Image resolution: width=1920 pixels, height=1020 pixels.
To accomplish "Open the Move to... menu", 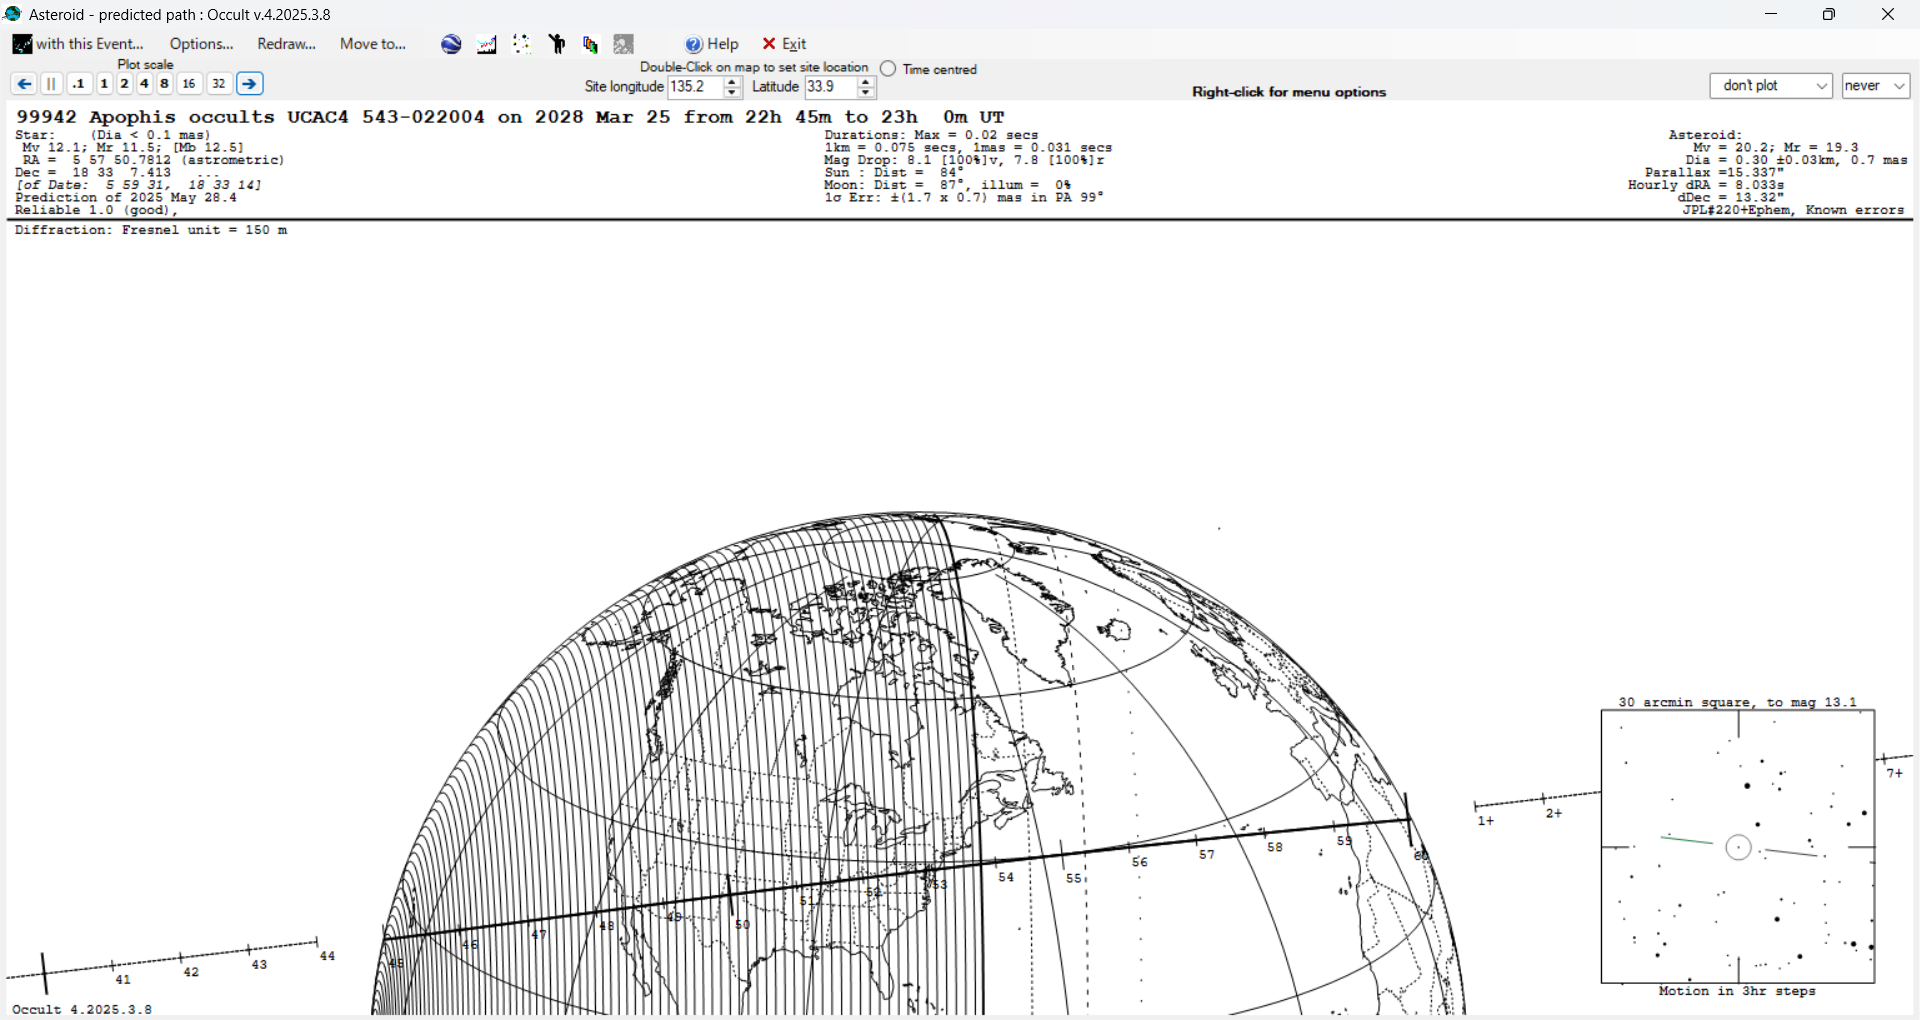I will 373,44.
